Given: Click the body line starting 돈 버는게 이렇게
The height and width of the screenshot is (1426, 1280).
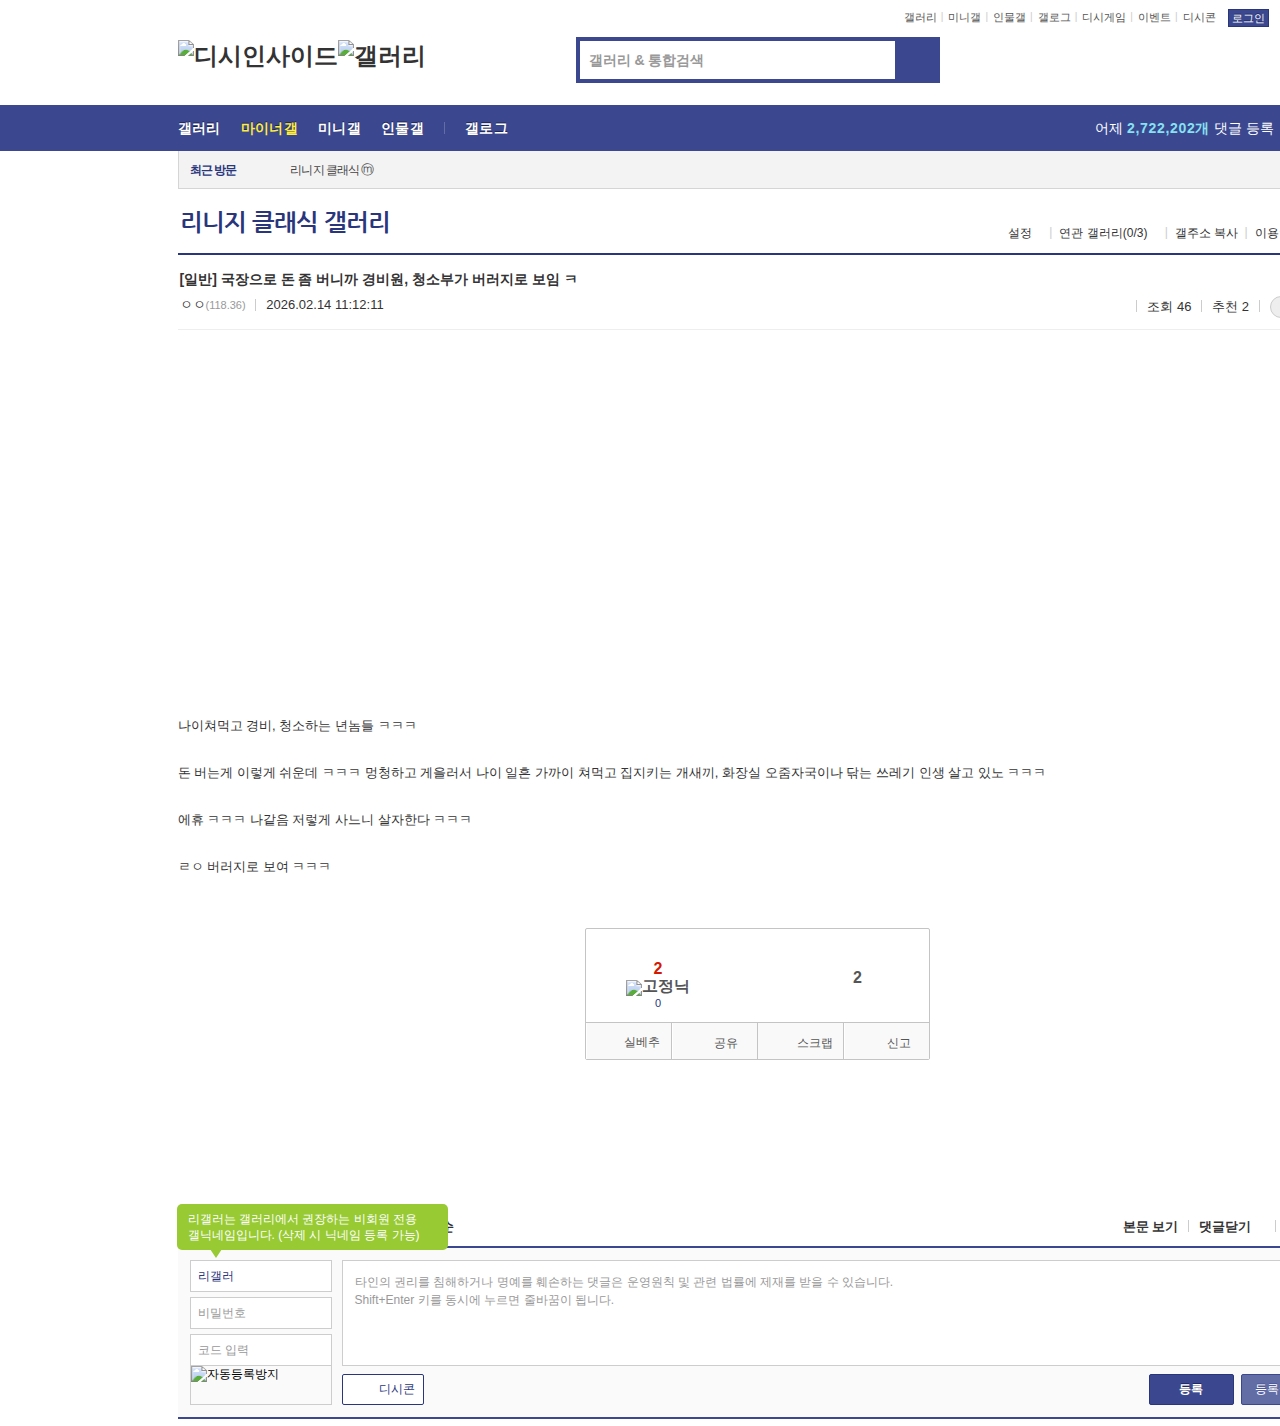Looking at the screenshot, I should (611, 773).
